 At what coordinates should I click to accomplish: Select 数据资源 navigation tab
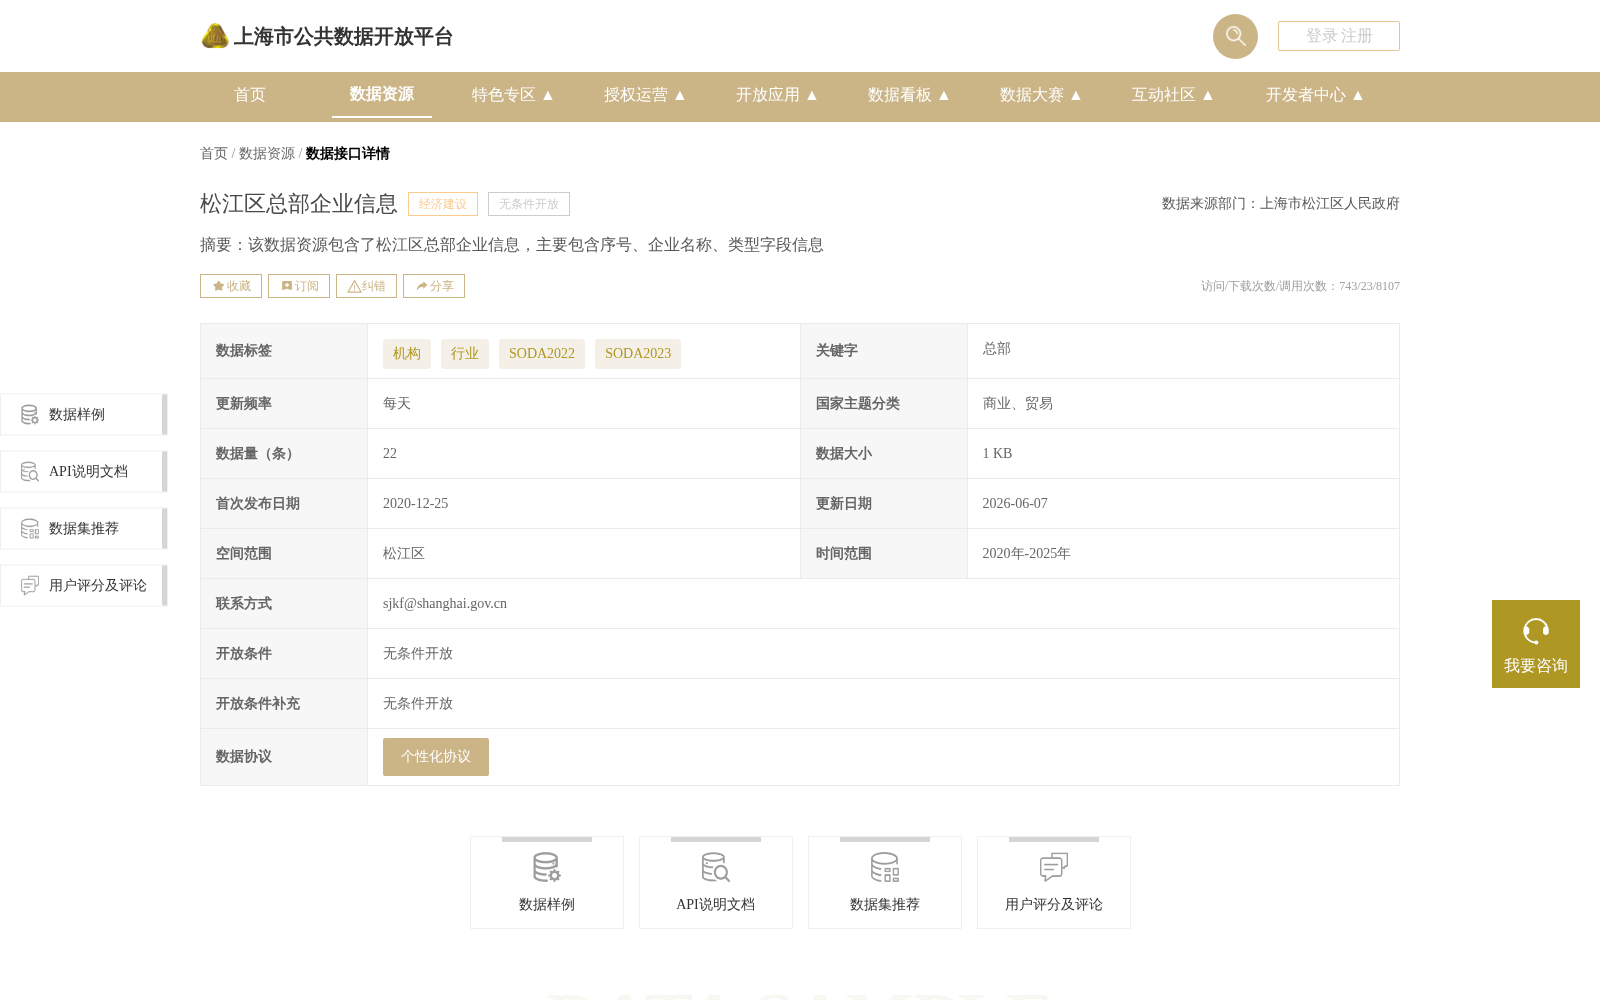tap(382, 94)
